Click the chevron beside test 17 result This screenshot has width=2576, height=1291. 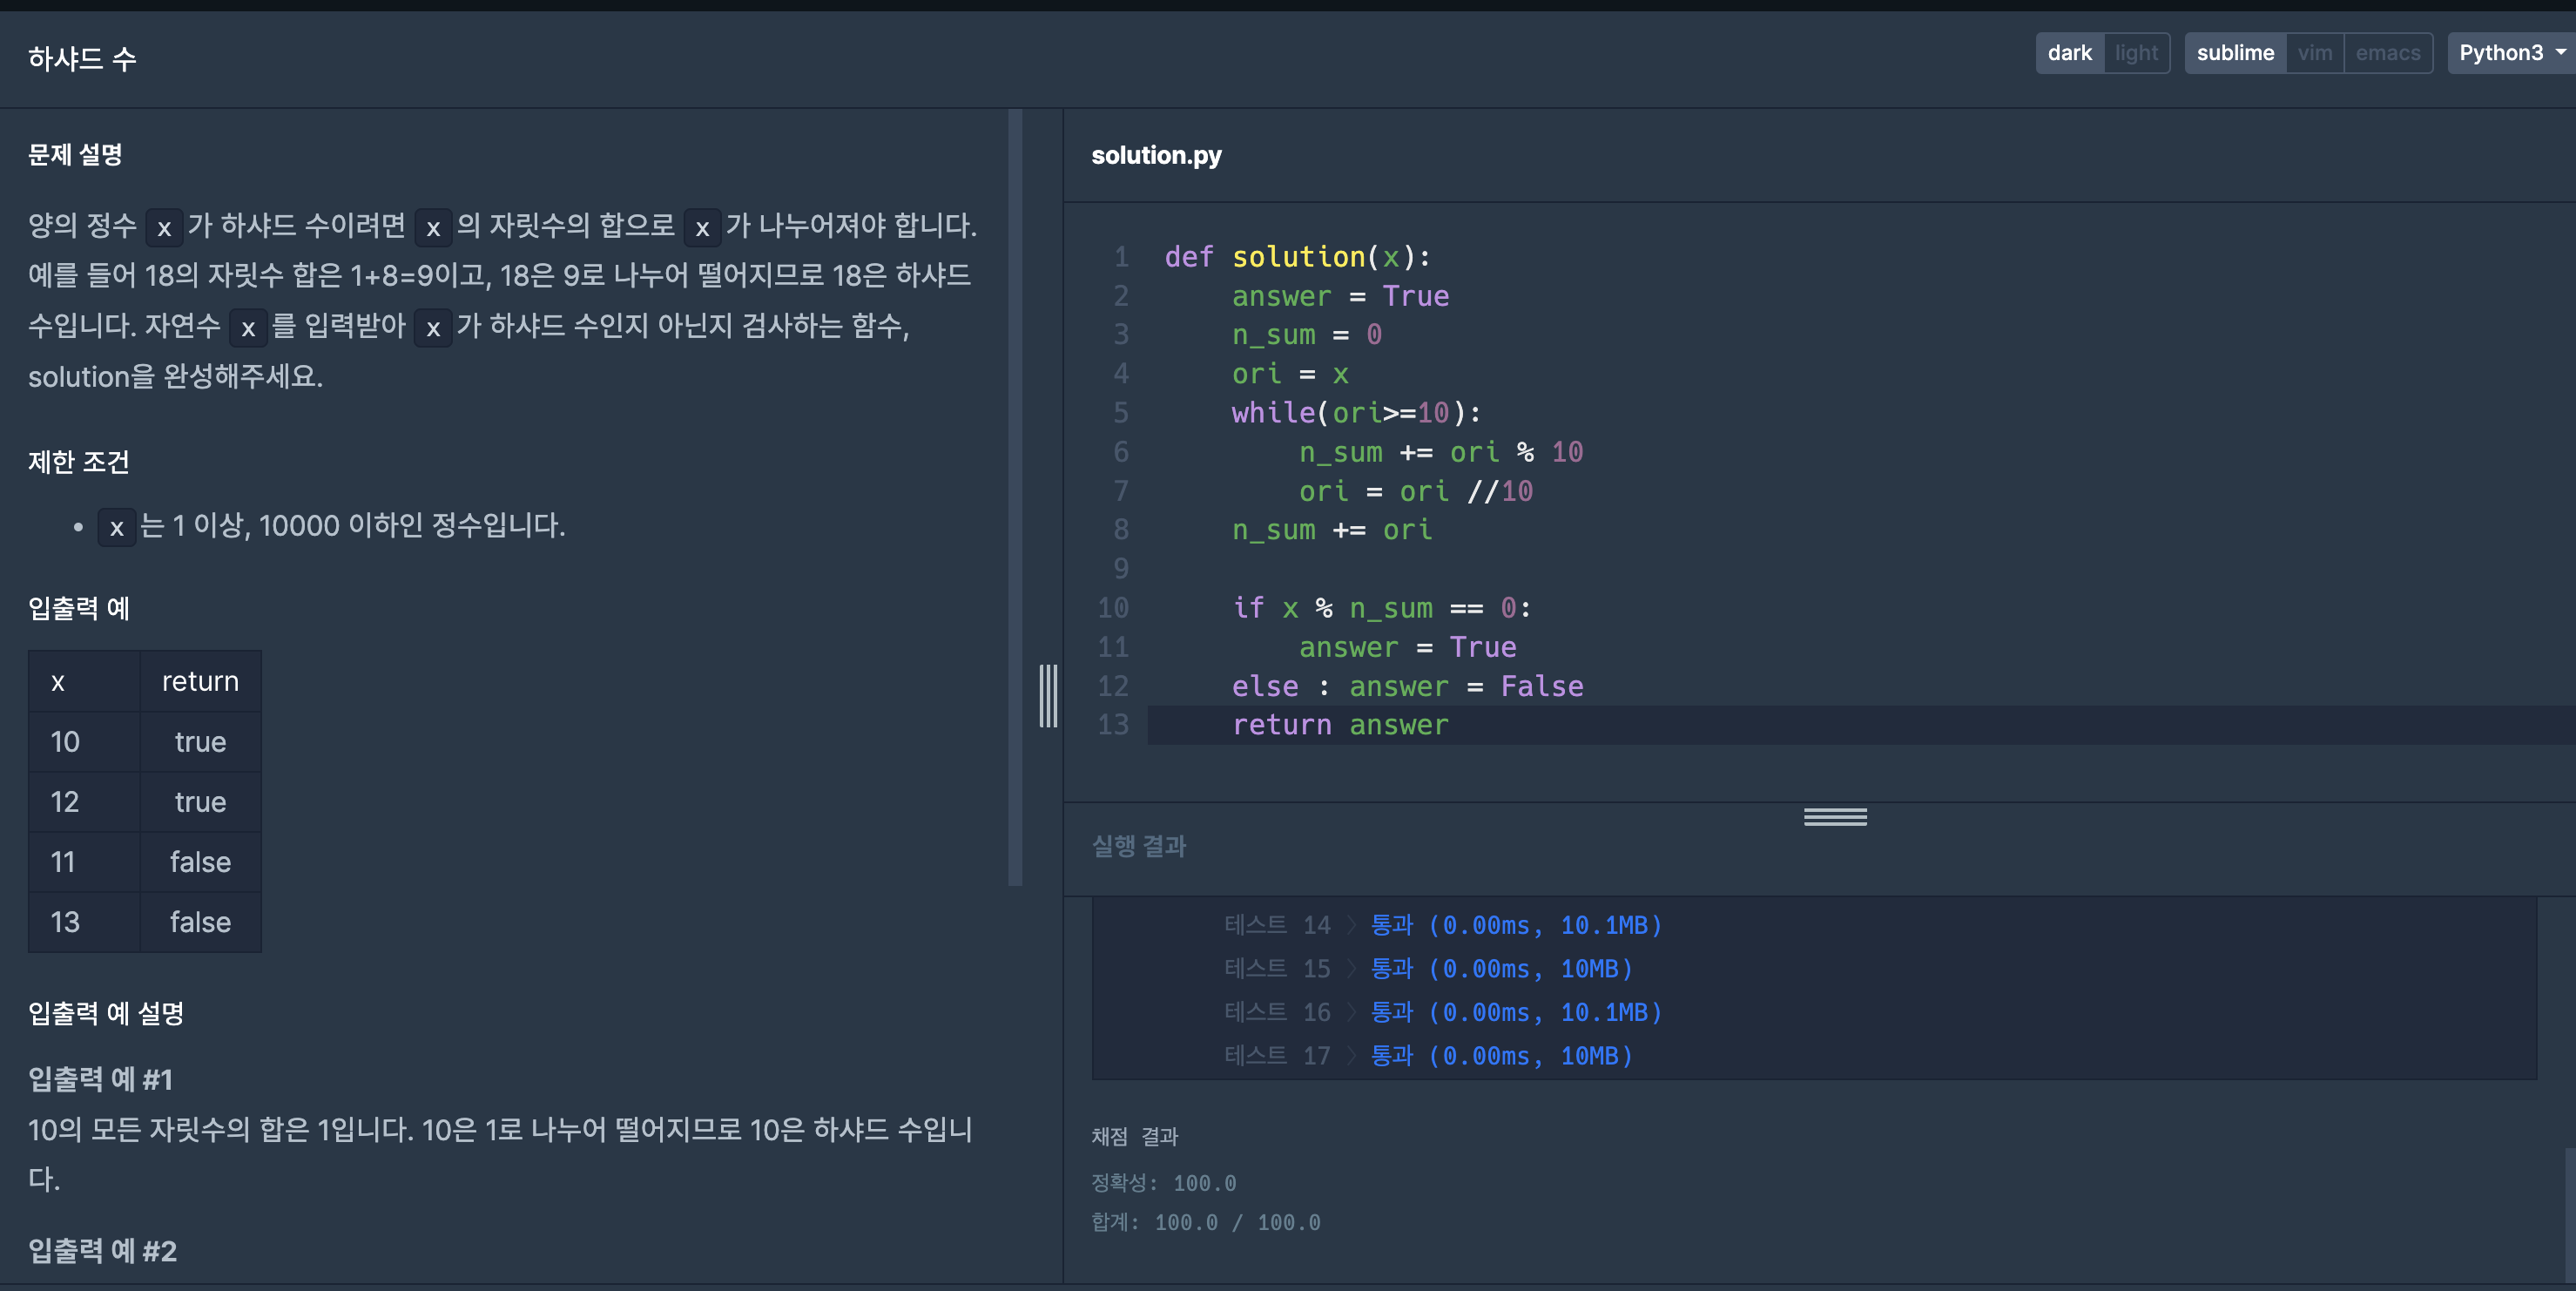click(x=1351, y=1056)
